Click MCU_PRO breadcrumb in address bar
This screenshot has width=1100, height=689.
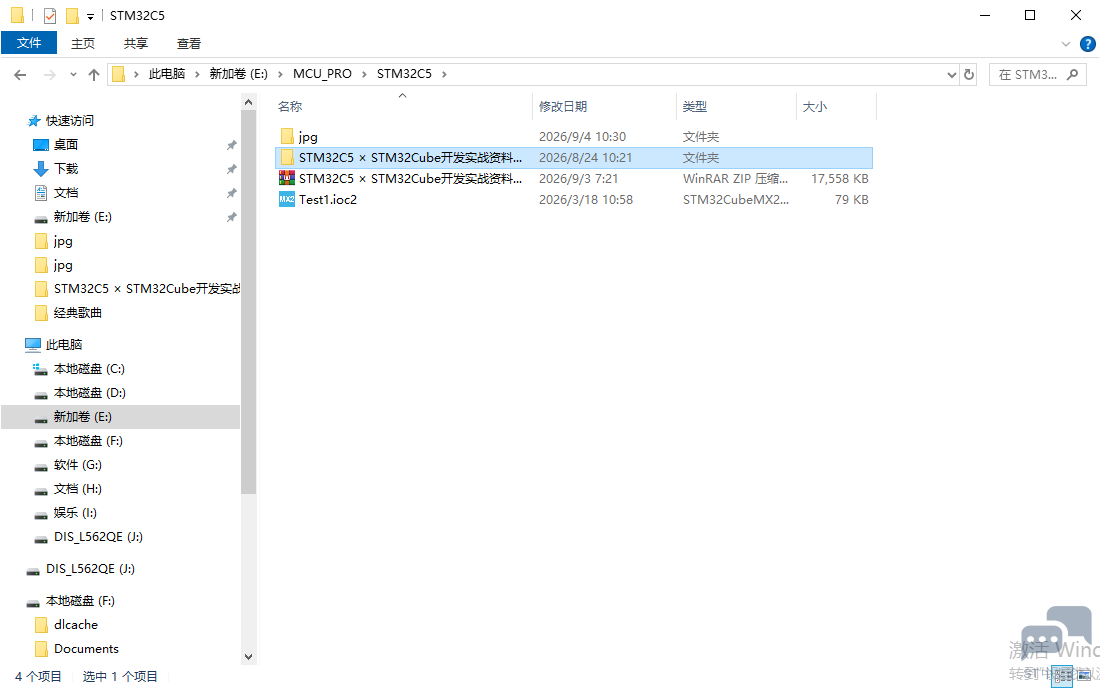coord(322,74)
